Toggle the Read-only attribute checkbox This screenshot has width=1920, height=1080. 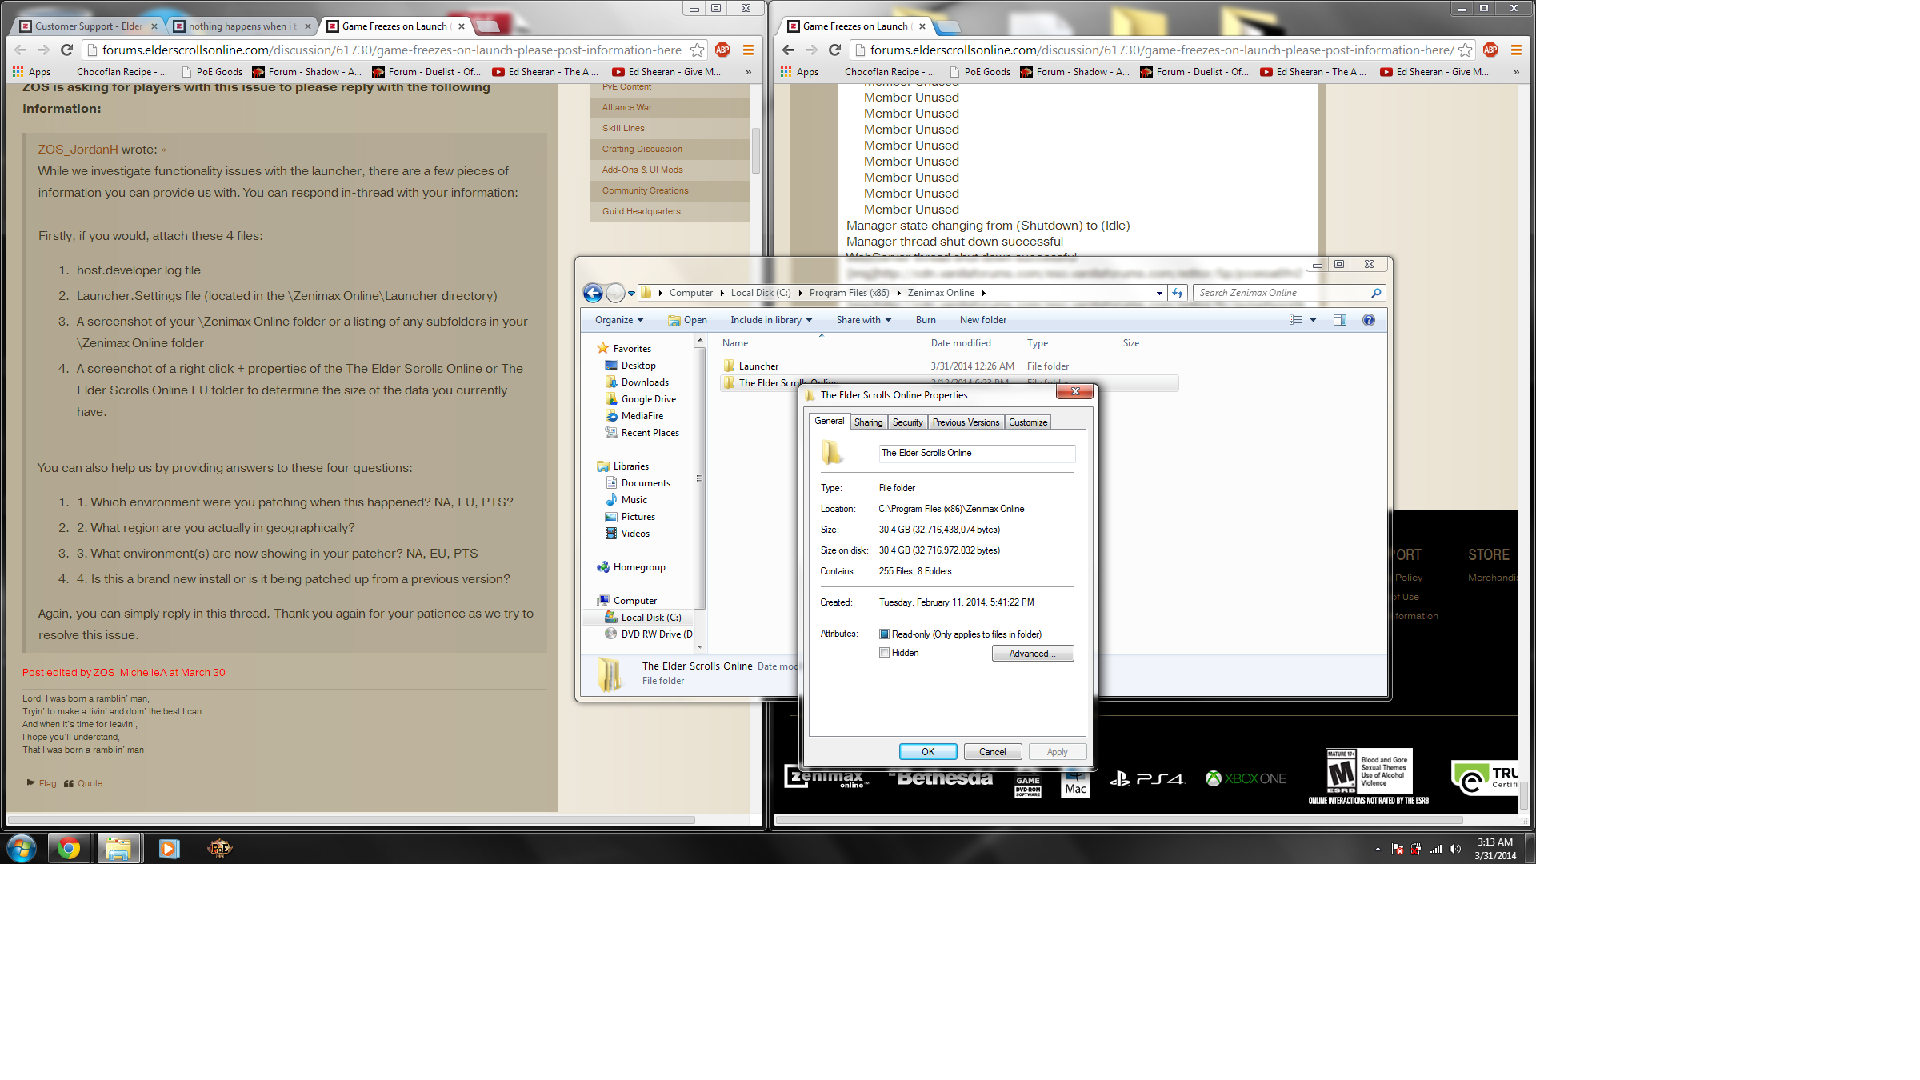(x=884, y=634)
